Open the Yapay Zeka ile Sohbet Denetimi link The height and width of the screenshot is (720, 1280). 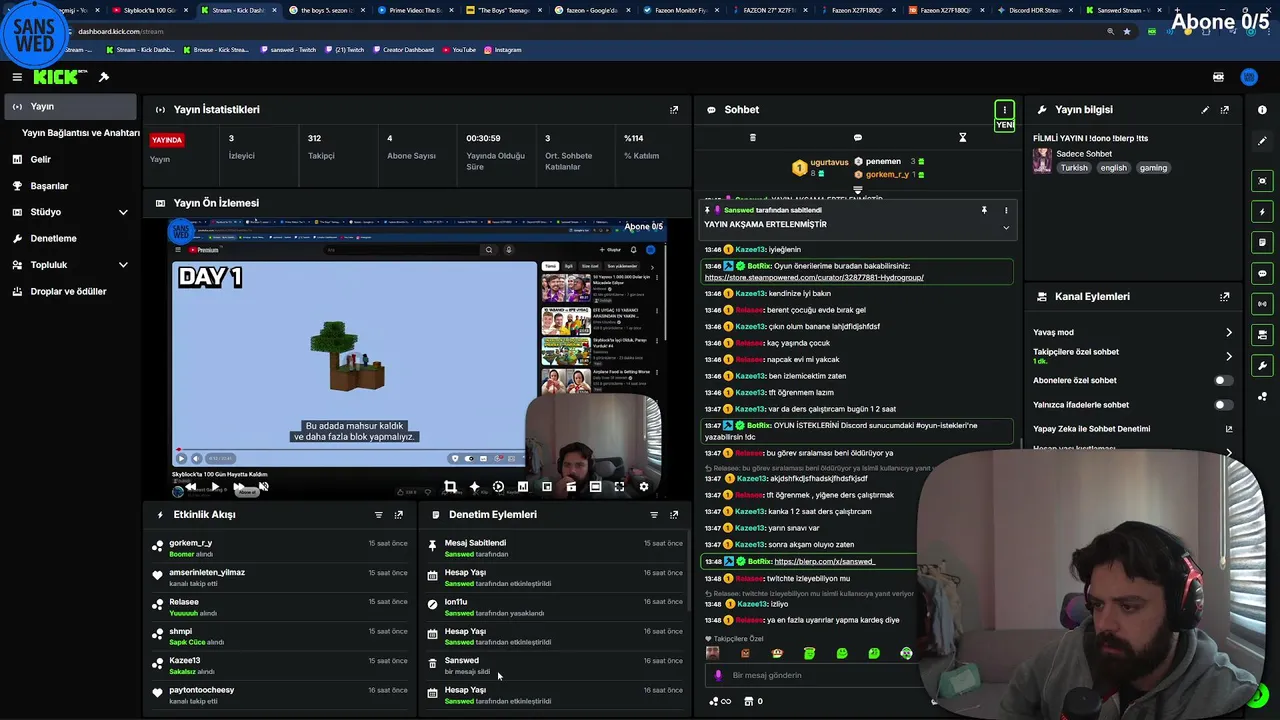coord(1132,429)
